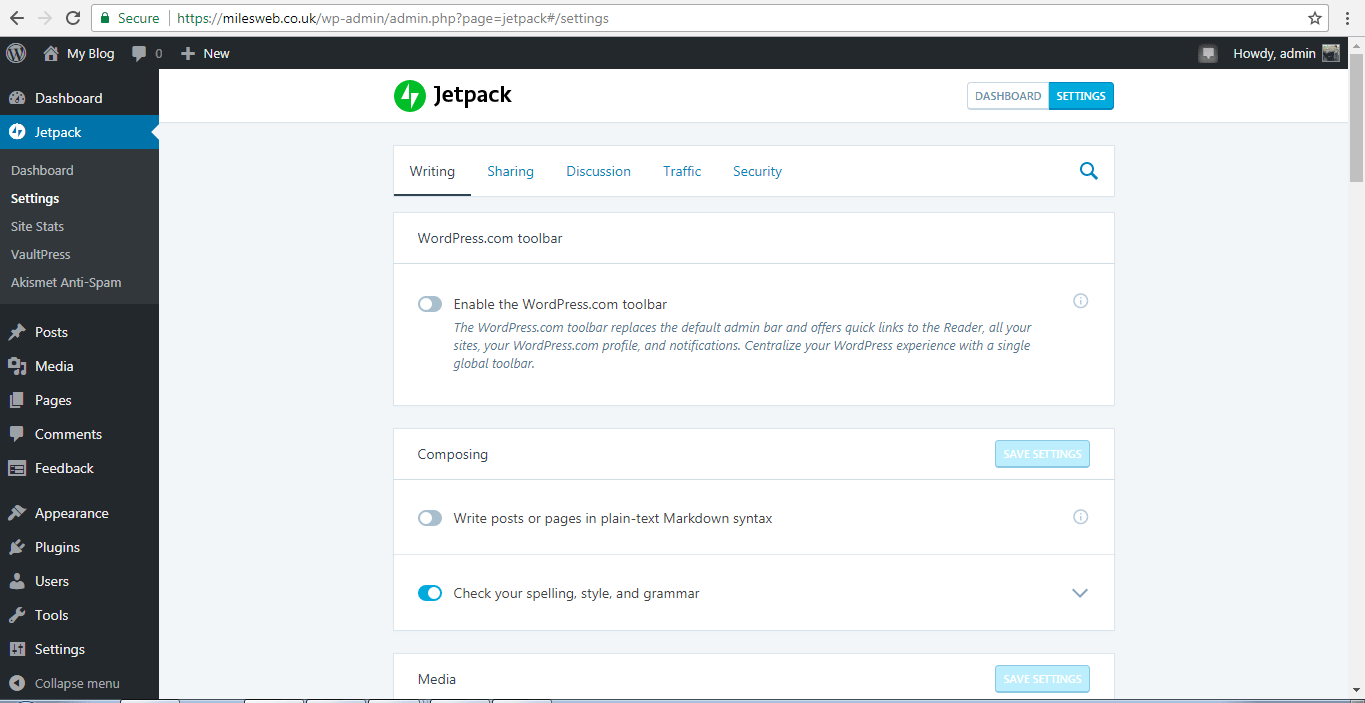
Task: Click the Appearance paintbrush icon
Action: coord(17,513)
